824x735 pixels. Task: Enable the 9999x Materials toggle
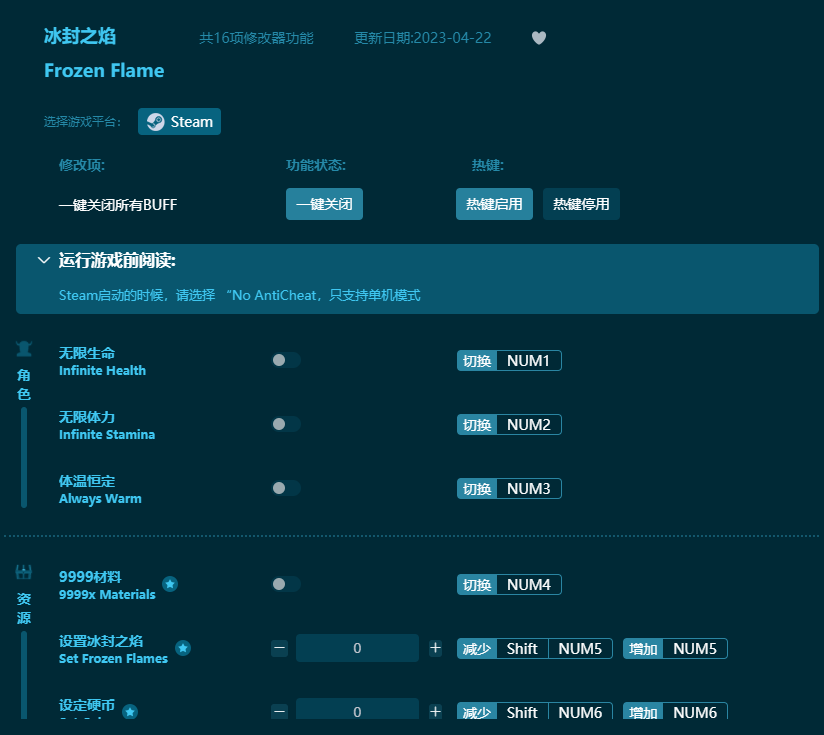[x=286, y=584]
